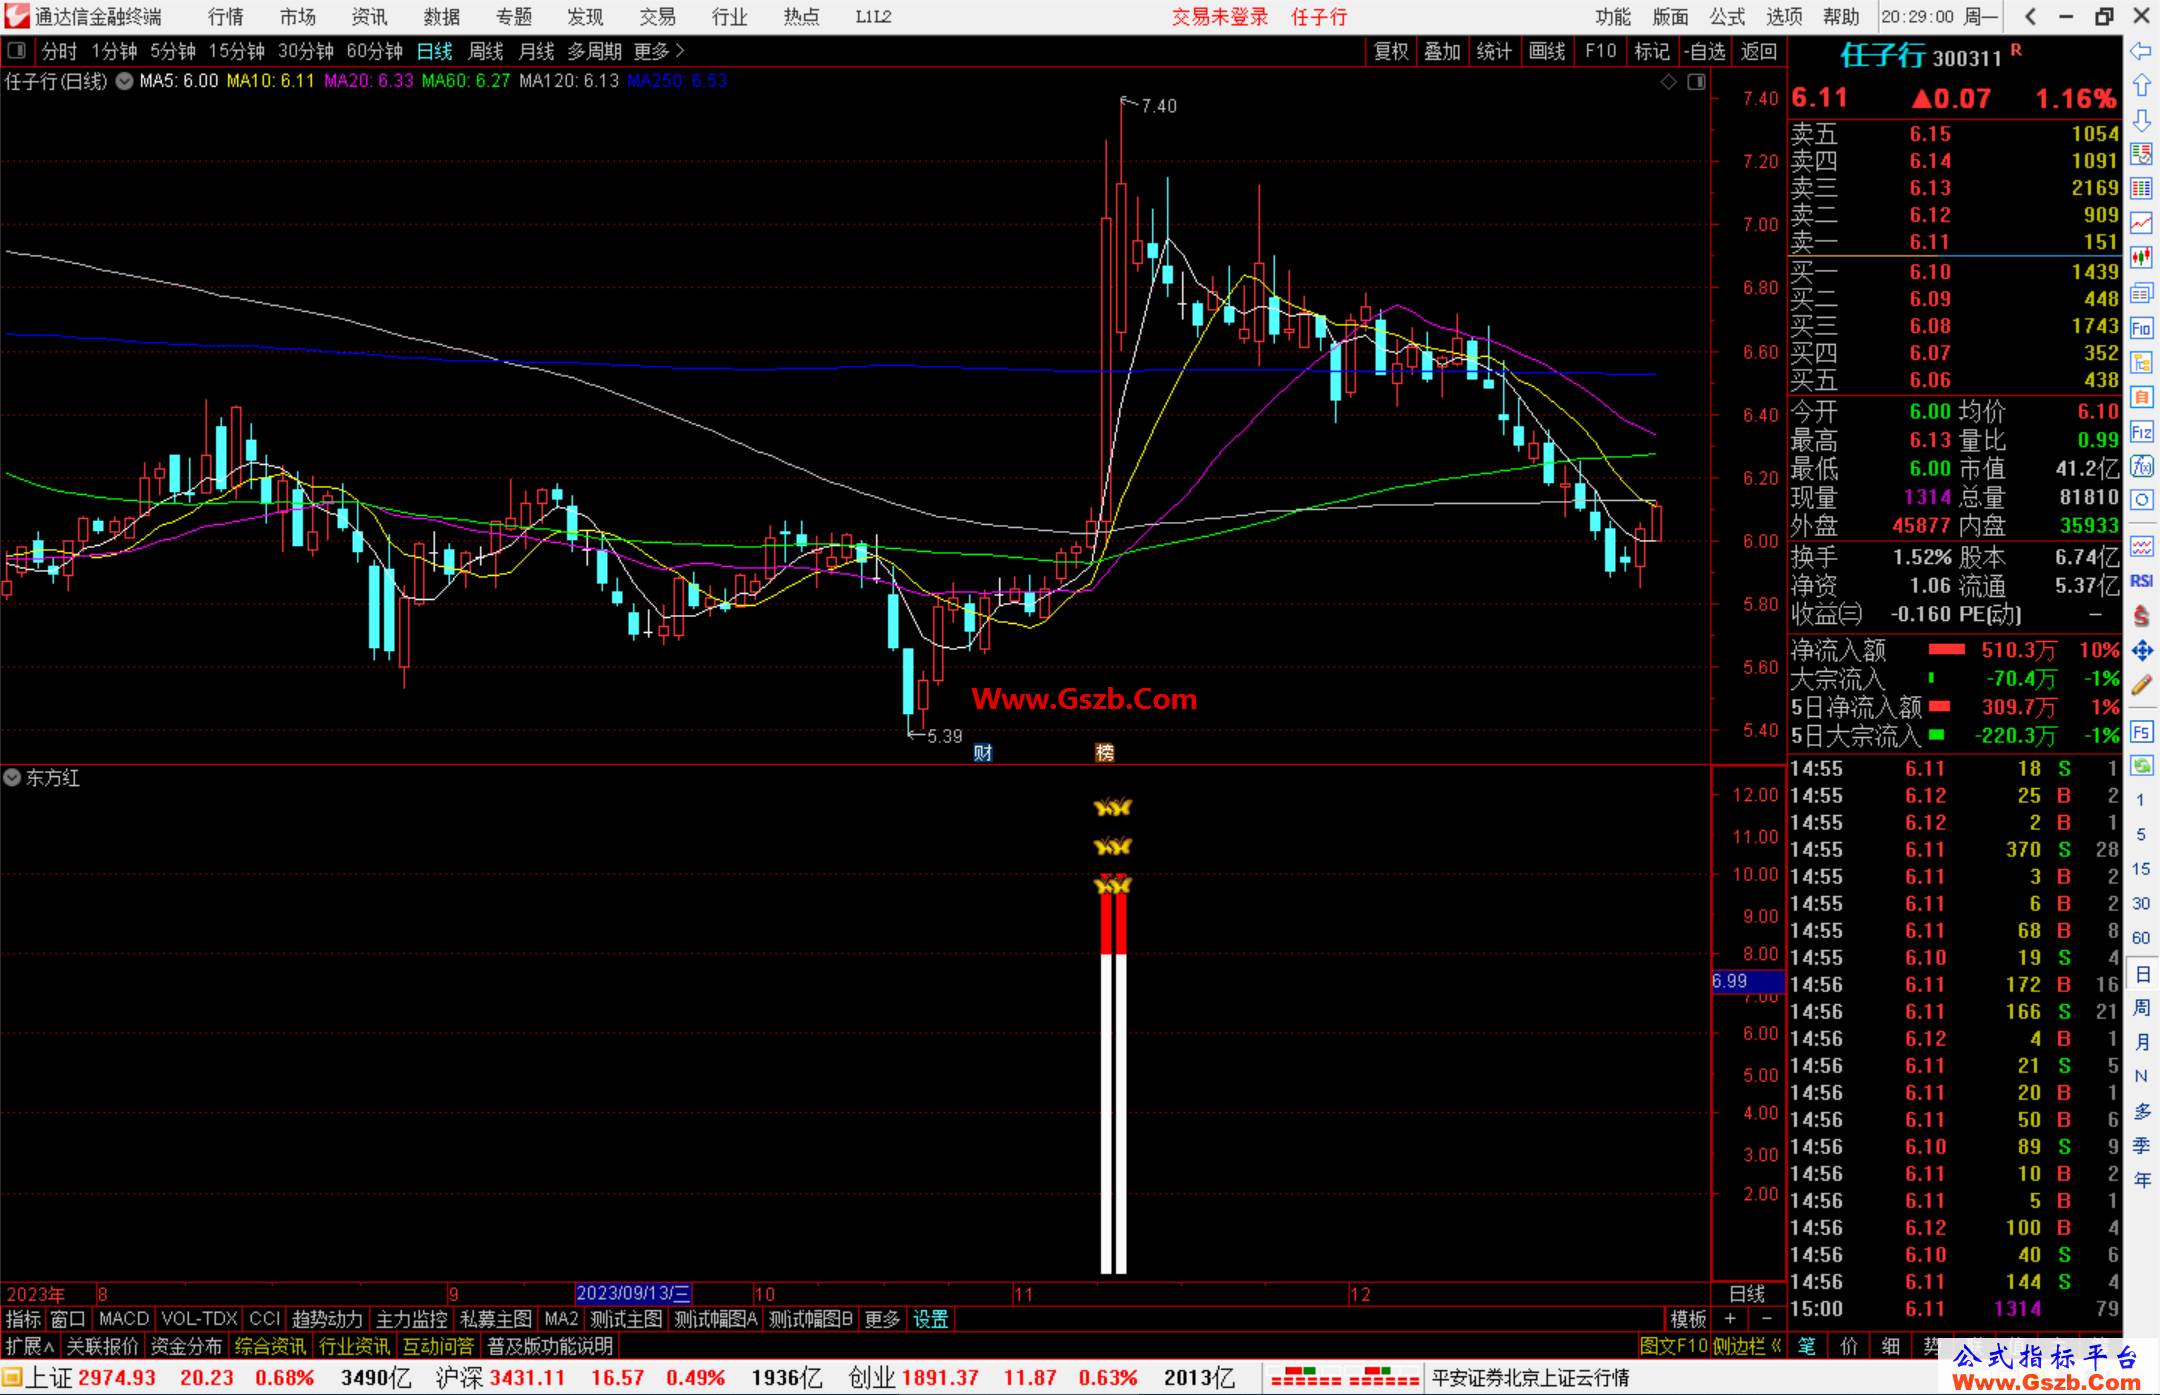
Task: Open the 更多 indicators list in bottom tabs
Action: (882, 1320)
